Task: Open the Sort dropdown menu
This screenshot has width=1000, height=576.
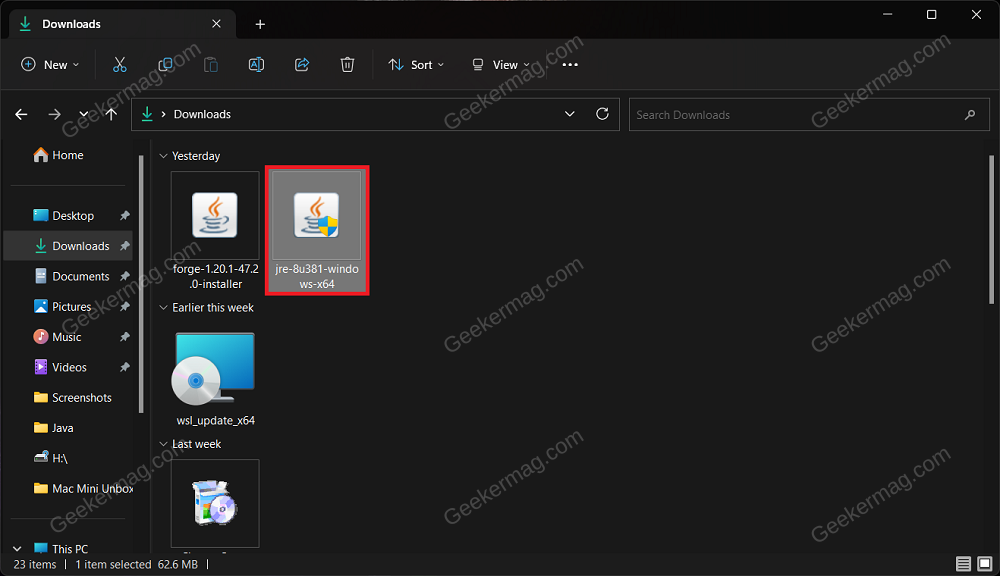Action: coord(416,64)
